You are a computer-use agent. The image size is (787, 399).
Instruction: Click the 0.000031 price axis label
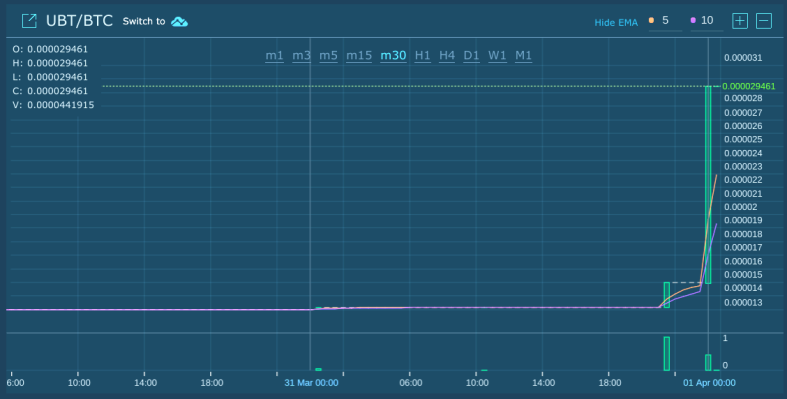743,58
